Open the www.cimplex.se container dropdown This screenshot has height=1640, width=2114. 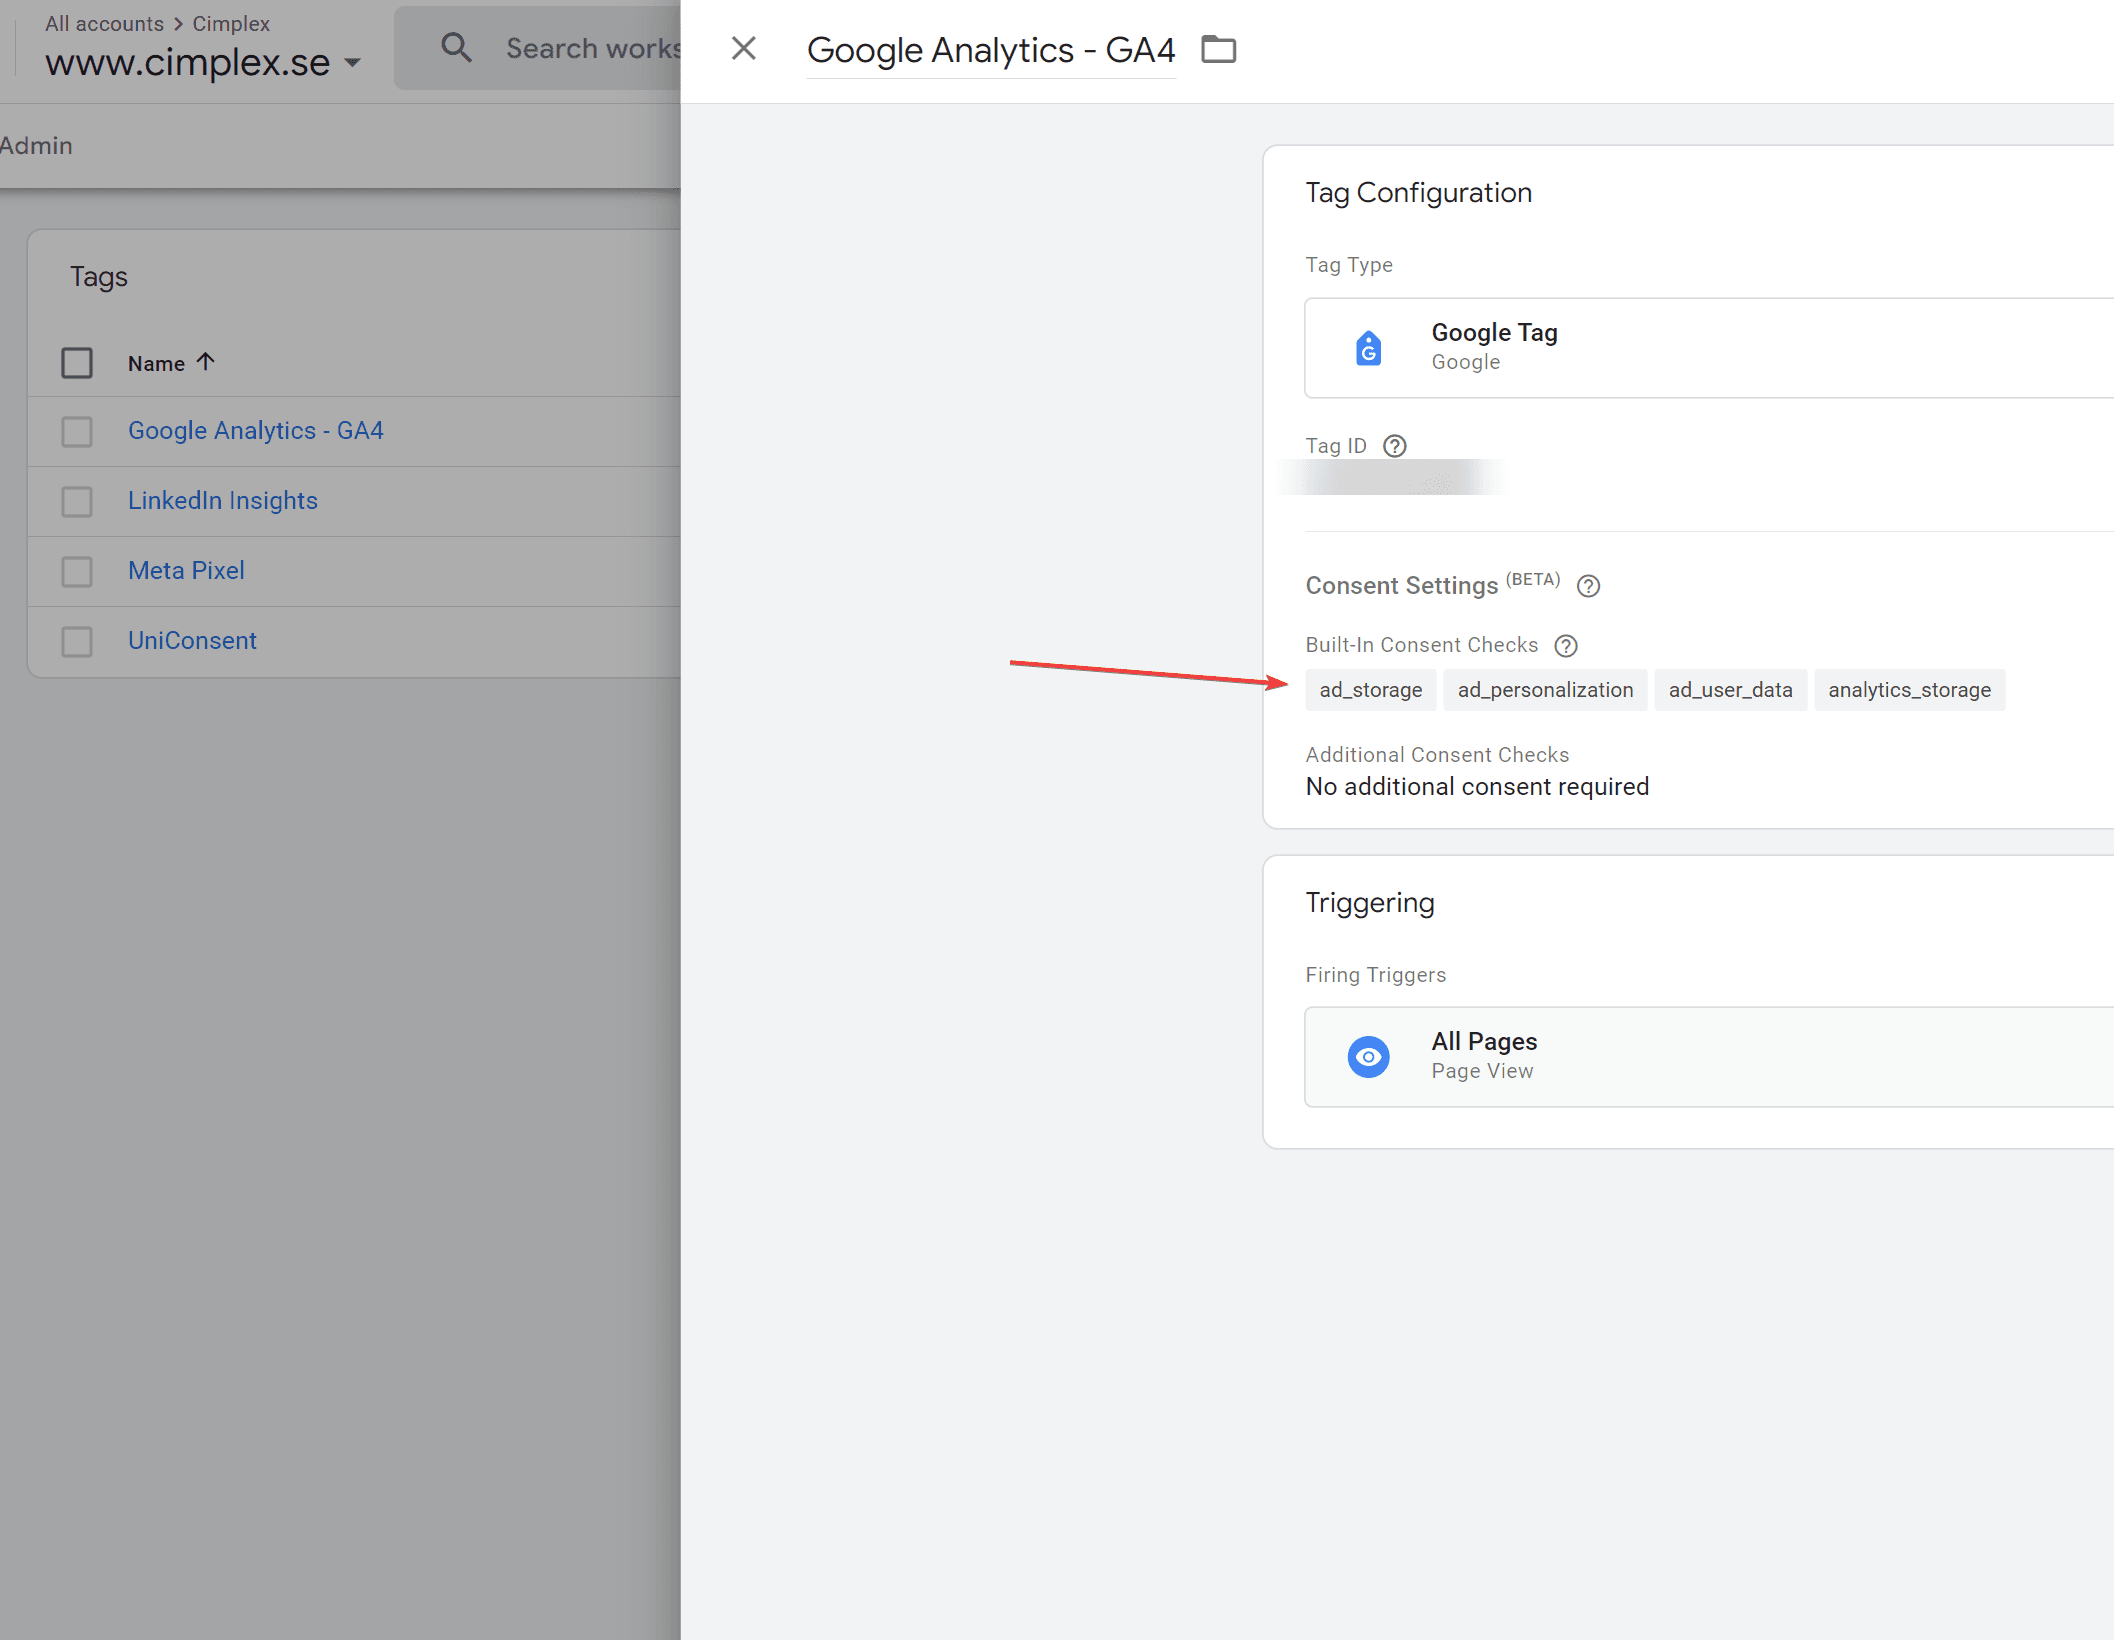203,62
